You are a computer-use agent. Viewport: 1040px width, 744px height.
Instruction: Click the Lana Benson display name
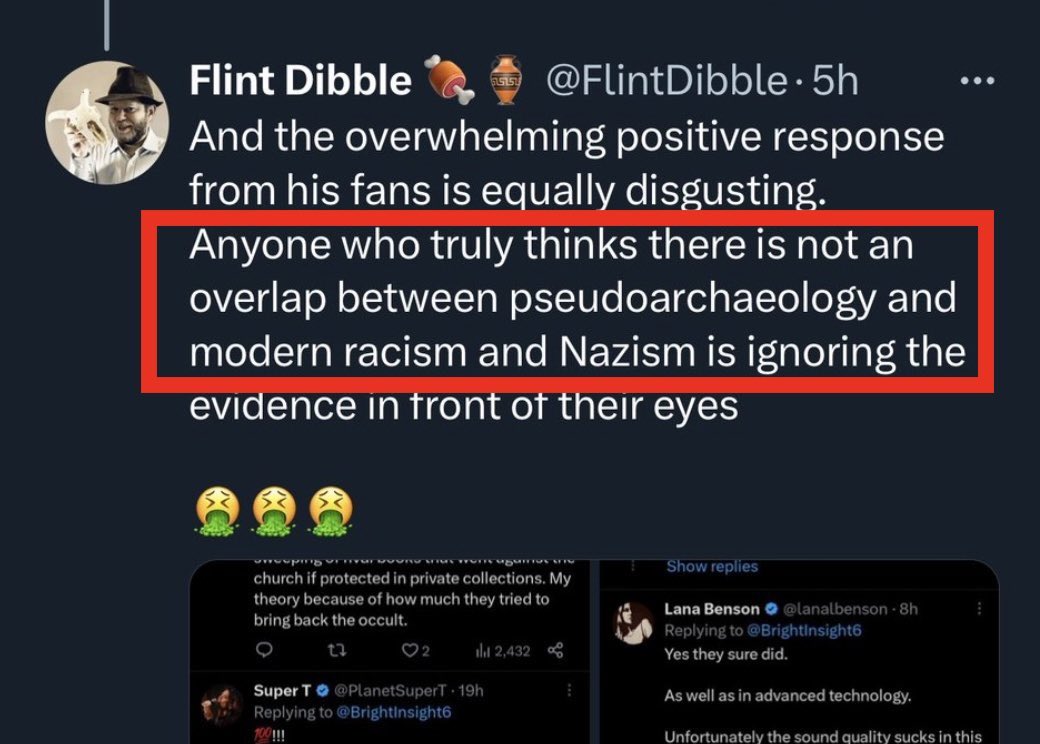coord(713,608)
